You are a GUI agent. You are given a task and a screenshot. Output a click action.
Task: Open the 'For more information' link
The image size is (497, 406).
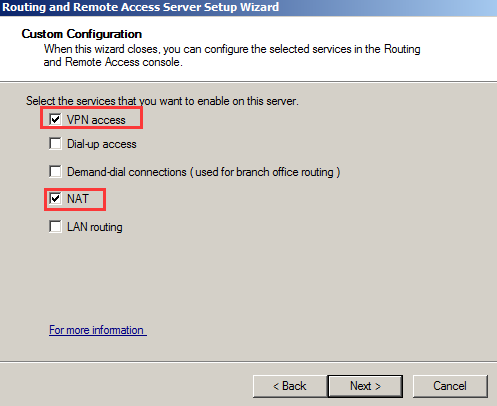(98, 330)
